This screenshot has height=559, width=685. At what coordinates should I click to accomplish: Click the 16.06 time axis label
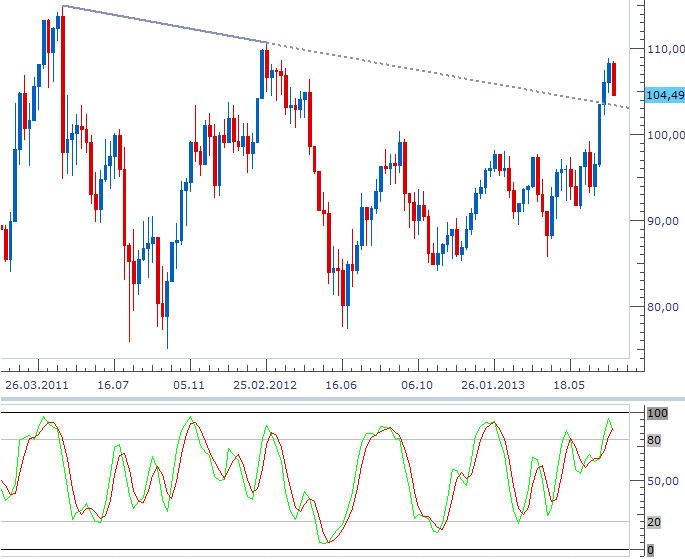(341, 385)
